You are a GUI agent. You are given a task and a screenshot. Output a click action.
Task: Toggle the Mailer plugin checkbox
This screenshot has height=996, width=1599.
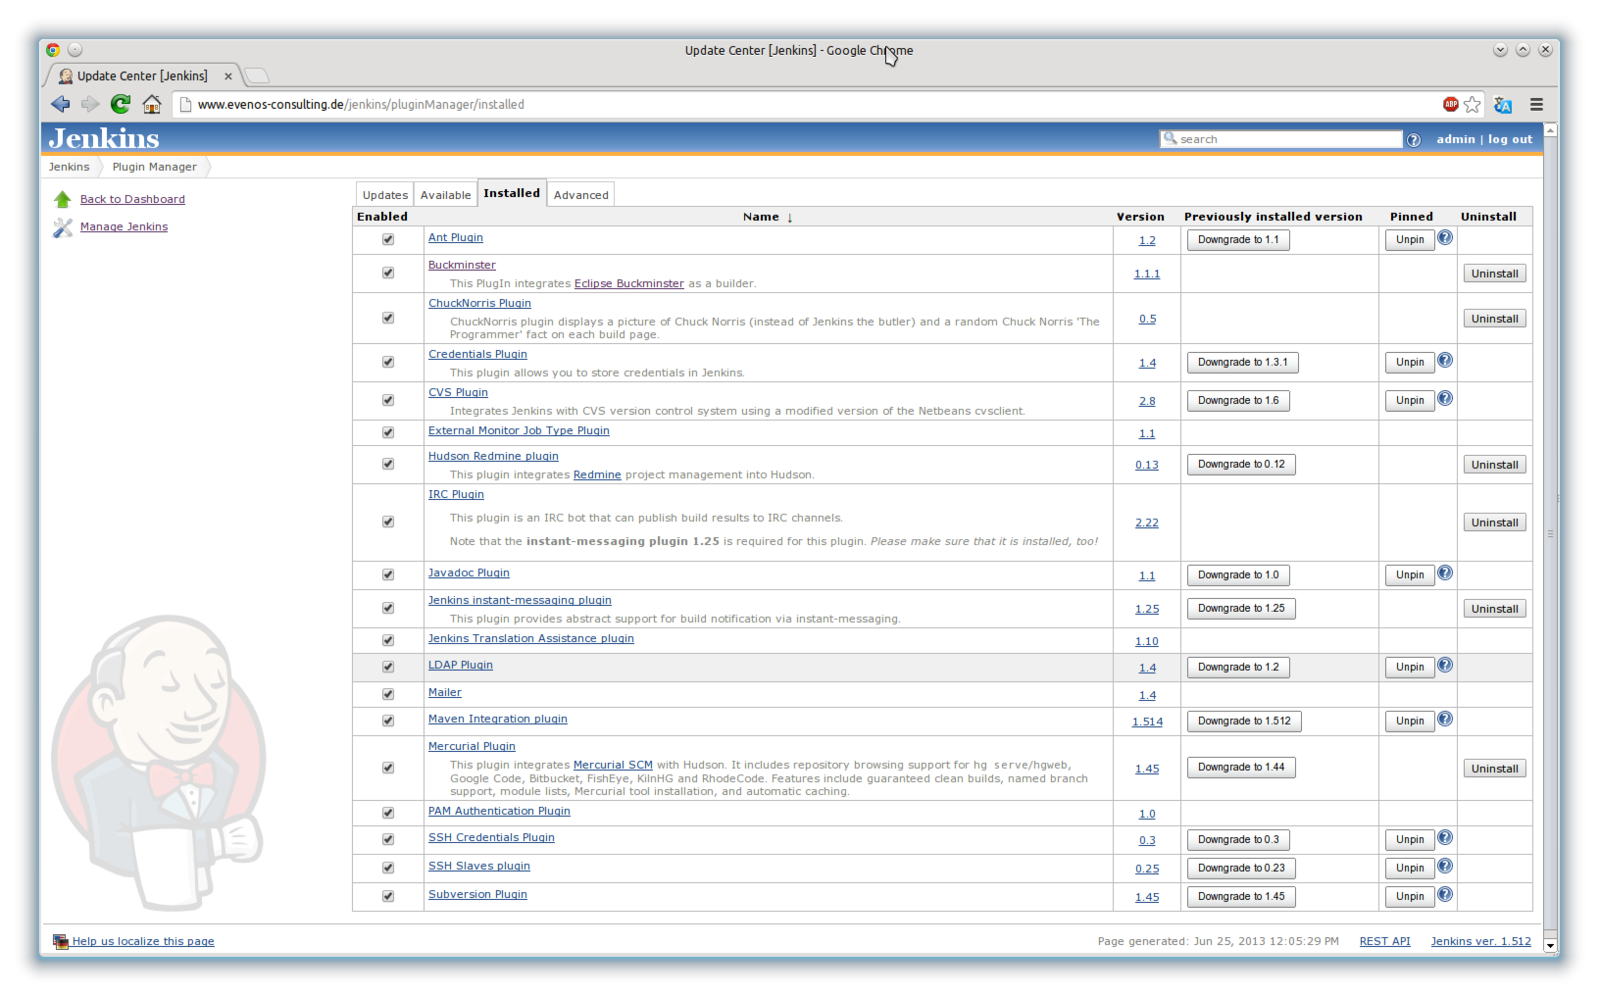click(388, 694)
